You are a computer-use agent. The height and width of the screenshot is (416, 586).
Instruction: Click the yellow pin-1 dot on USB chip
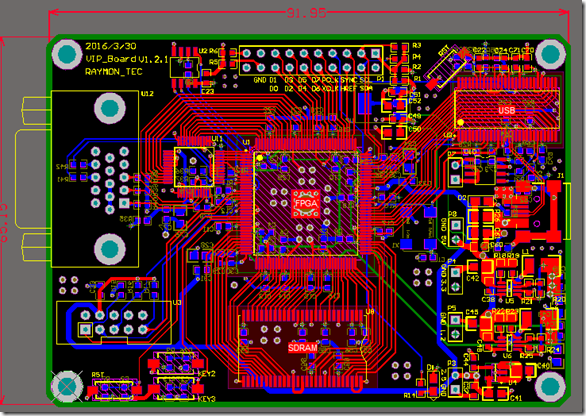pyautogui.click(x=461, y=122)
